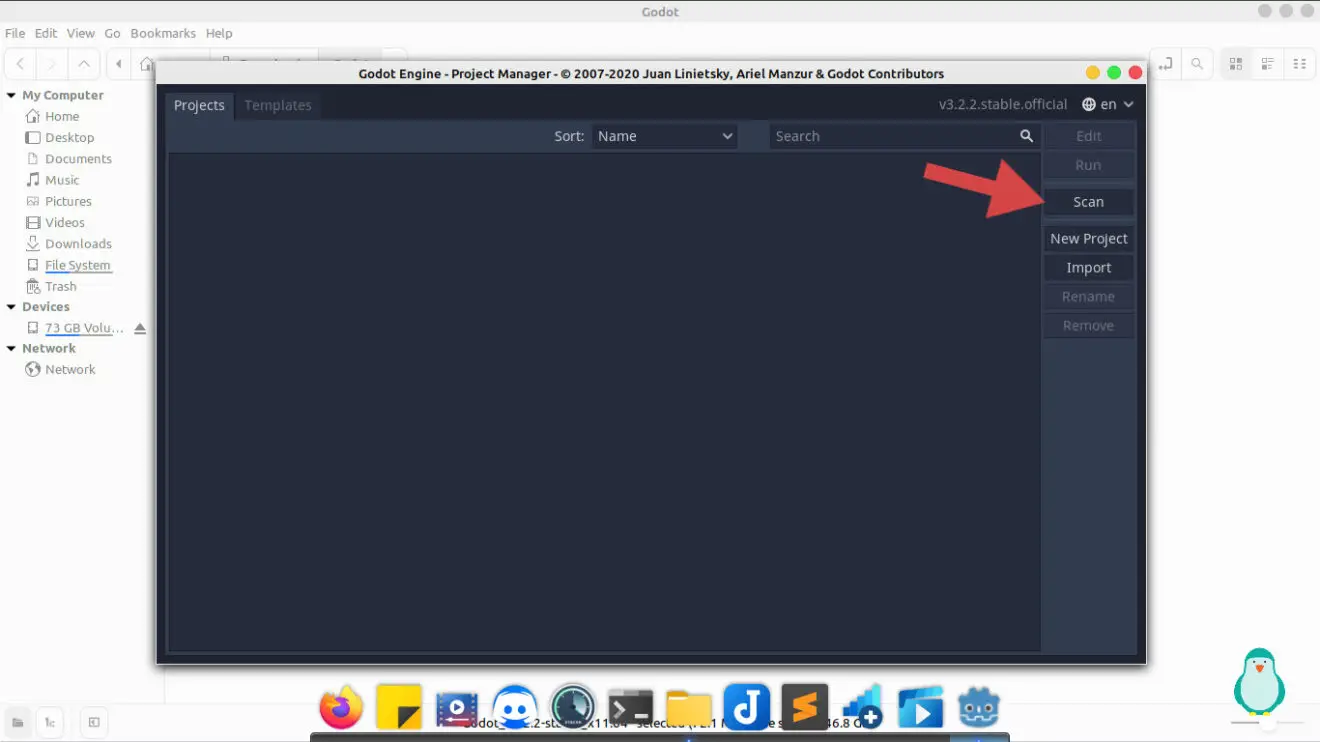Click the Remove button
1320x742 pixels.
pyautogui.click(x=1088, y=326)
